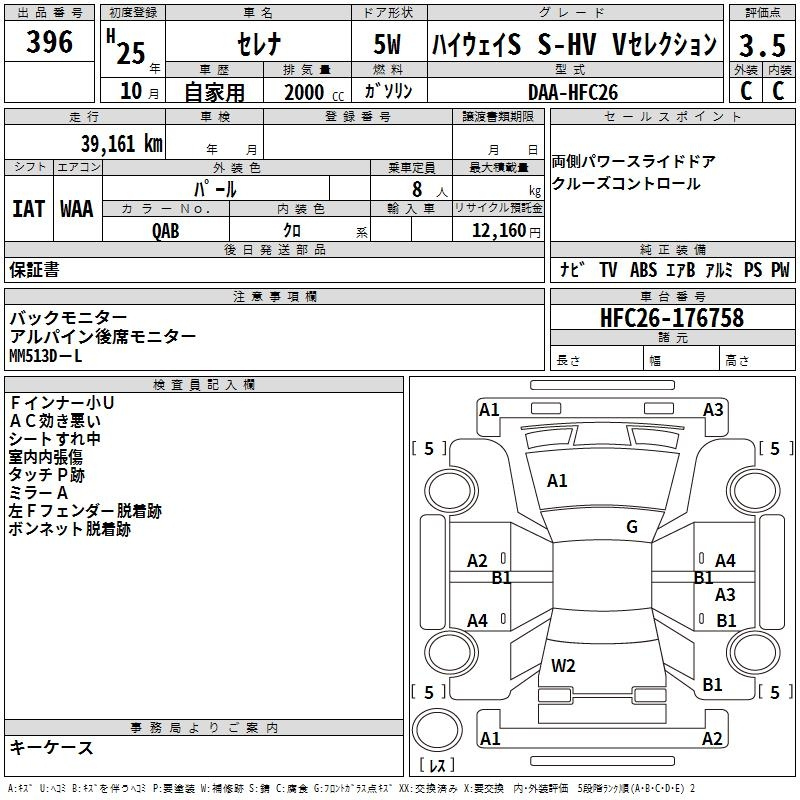Click the ナビ equipment label

(x=572, y=270)
